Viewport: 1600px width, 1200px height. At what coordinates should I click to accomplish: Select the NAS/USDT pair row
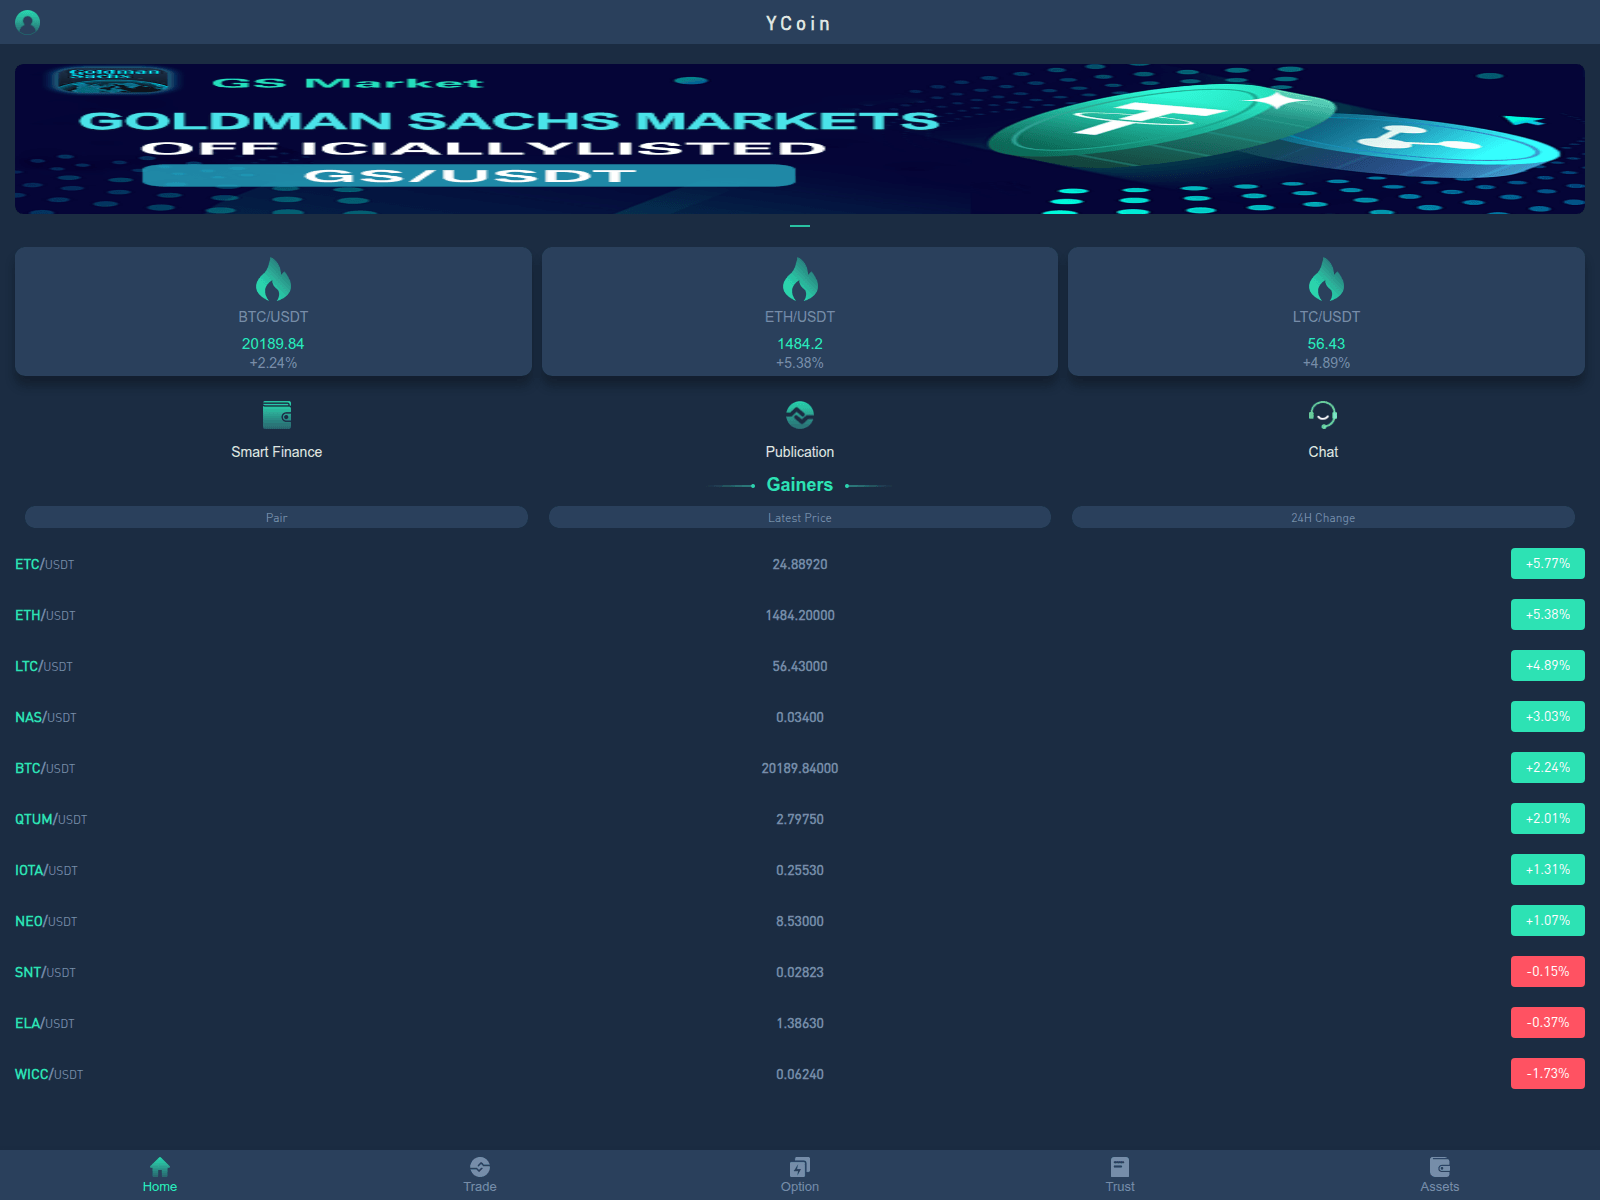(x=800, y=717)
